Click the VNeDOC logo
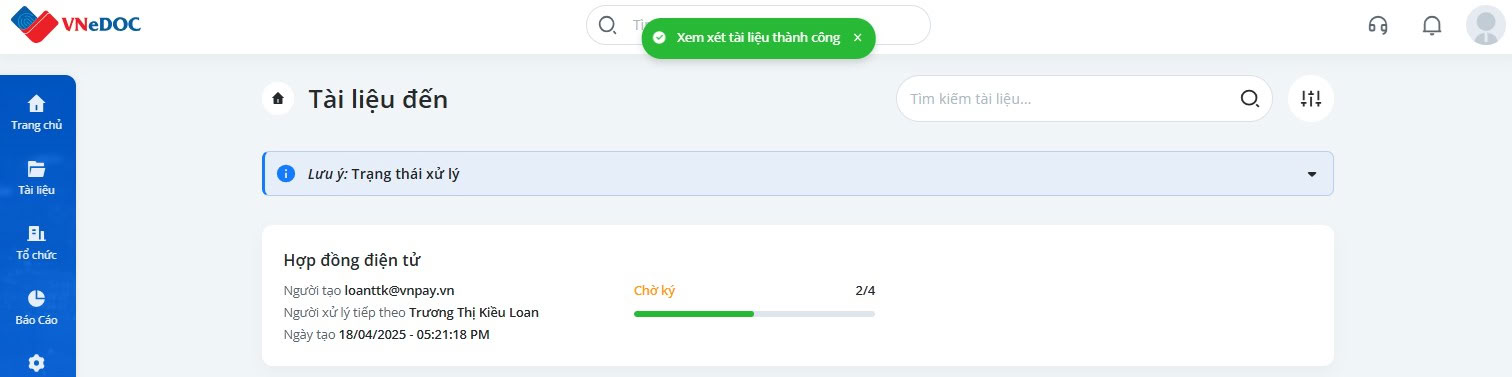This screenshot has height=377, width=1512. tap(75, 25)
